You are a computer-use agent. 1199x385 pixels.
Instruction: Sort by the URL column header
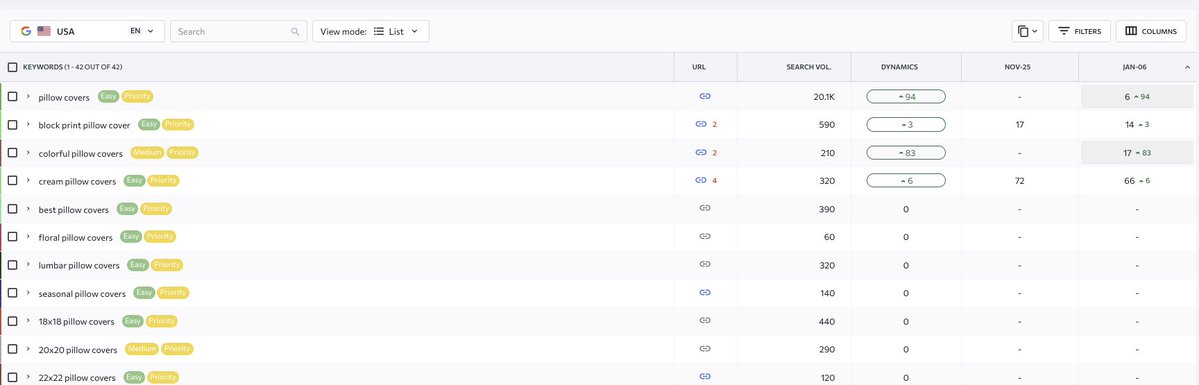coord(699,67)
